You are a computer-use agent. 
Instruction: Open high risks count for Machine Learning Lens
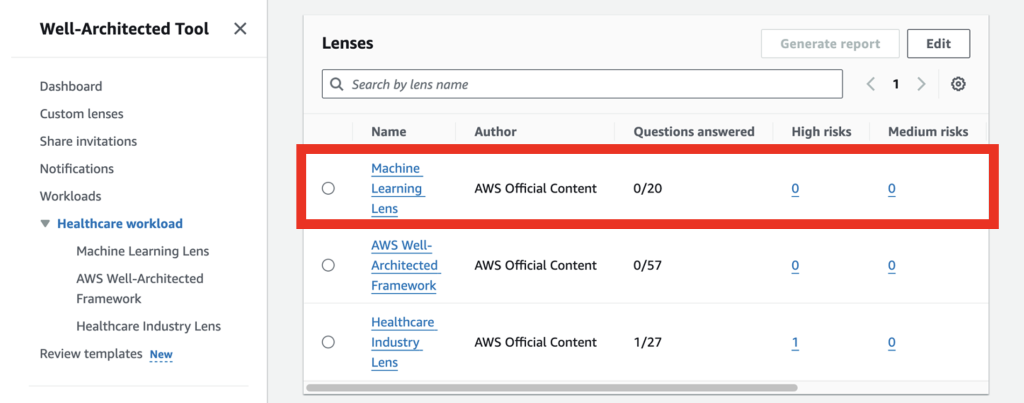(795, 189)
